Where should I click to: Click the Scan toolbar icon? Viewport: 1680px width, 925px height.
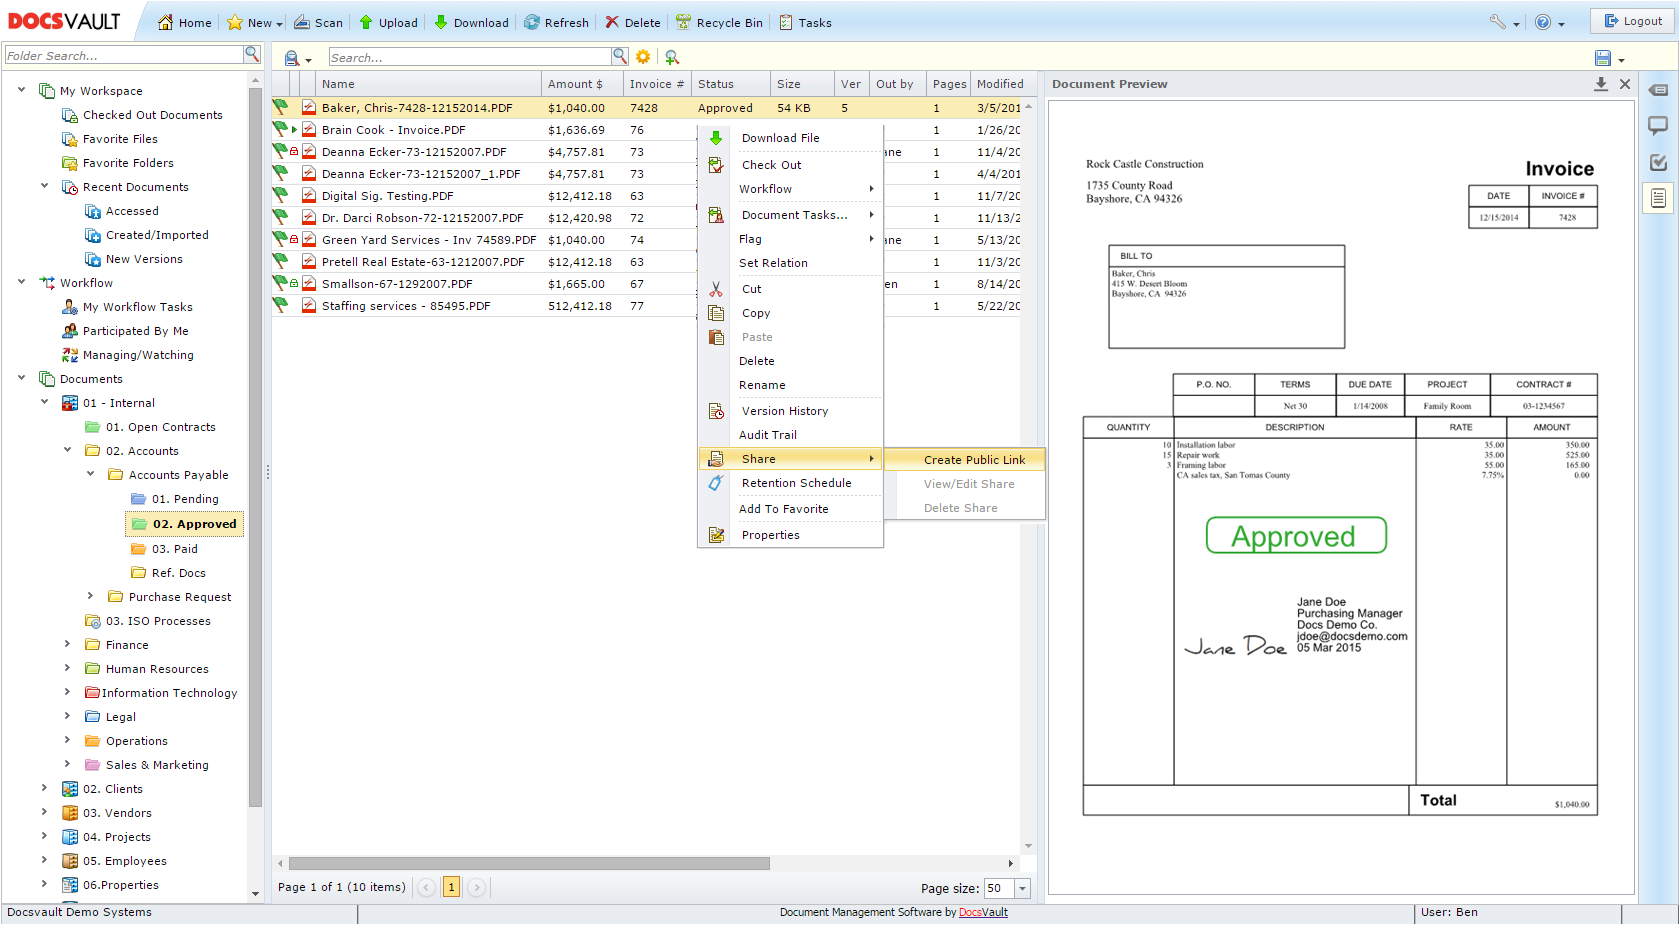318,22
